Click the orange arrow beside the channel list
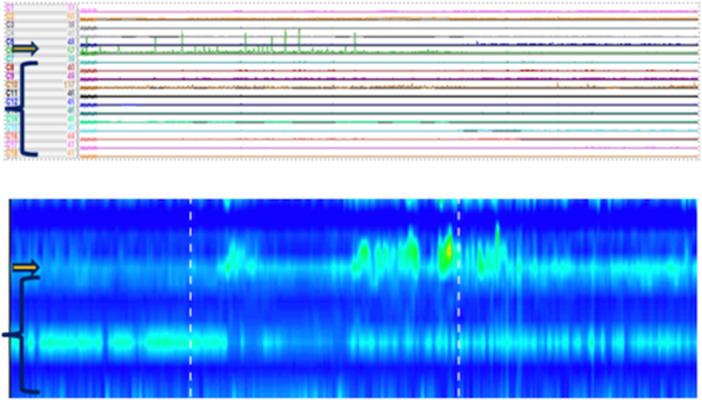The height and width of the screenshot is (400, 702). [25, 47]
